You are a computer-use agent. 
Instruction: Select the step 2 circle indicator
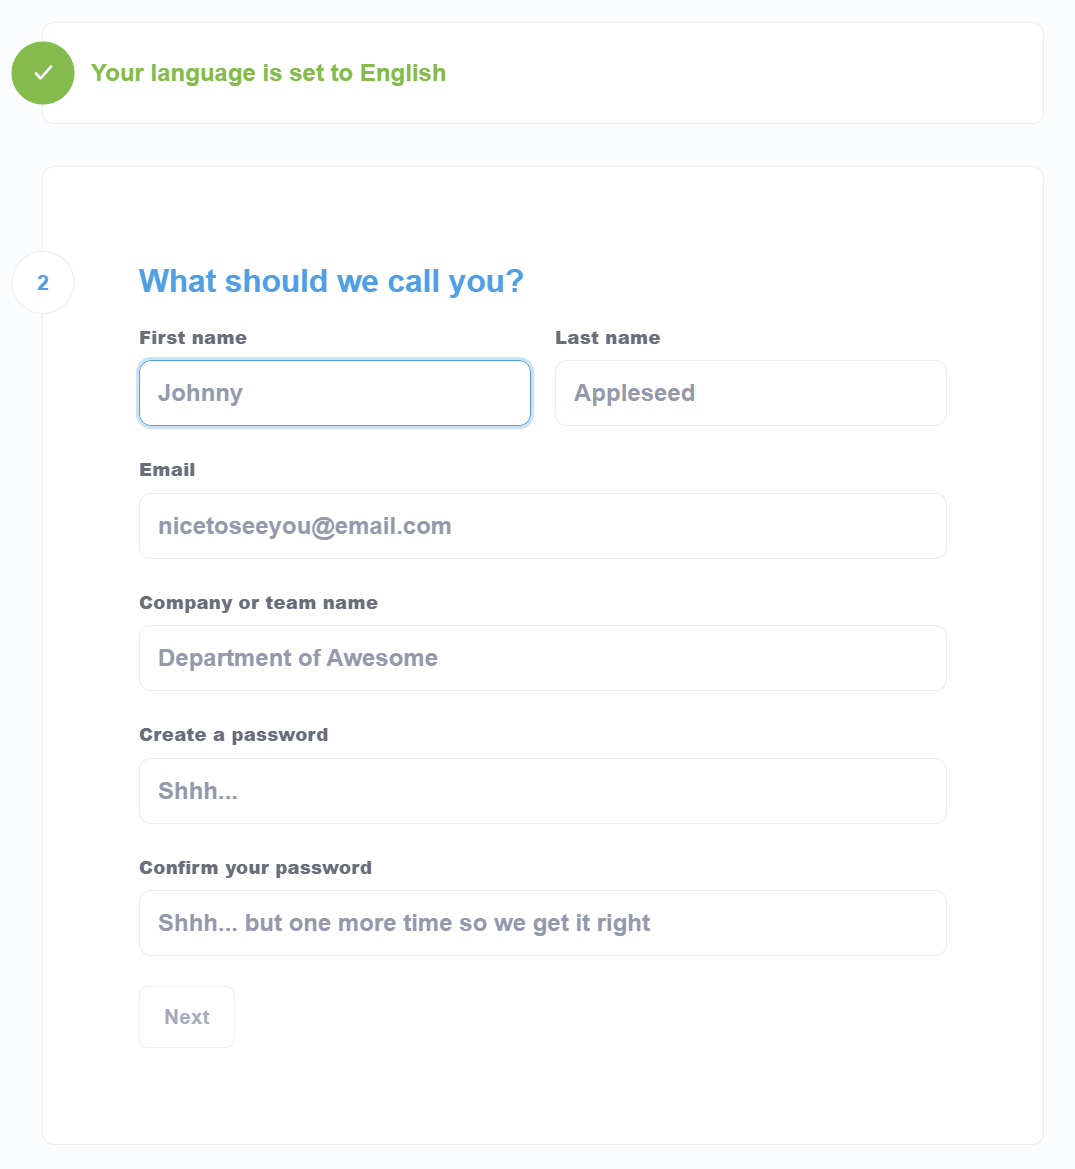pos(43,282)
